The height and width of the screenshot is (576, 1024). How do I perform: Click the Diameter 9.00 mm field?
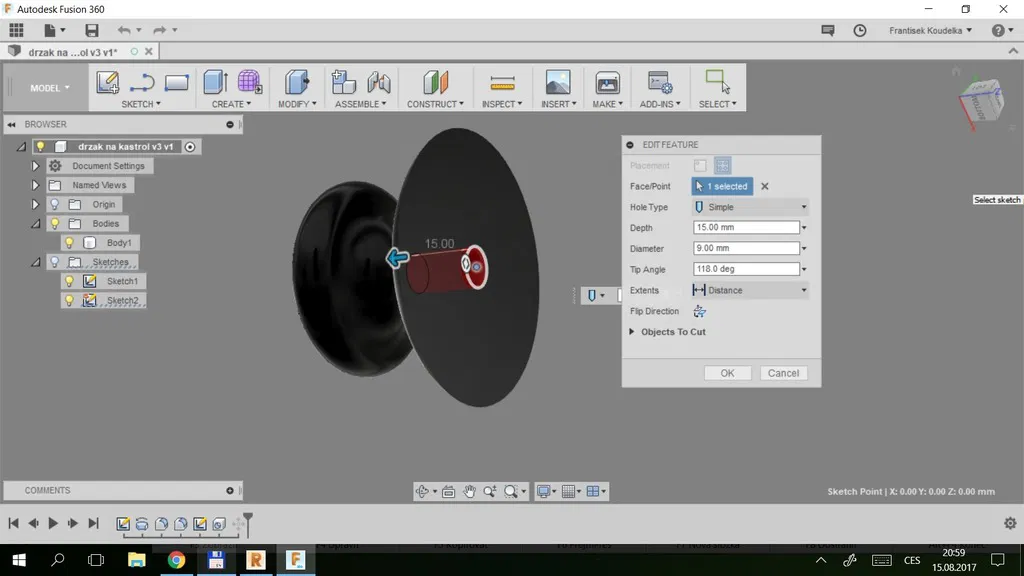(746, 248)
